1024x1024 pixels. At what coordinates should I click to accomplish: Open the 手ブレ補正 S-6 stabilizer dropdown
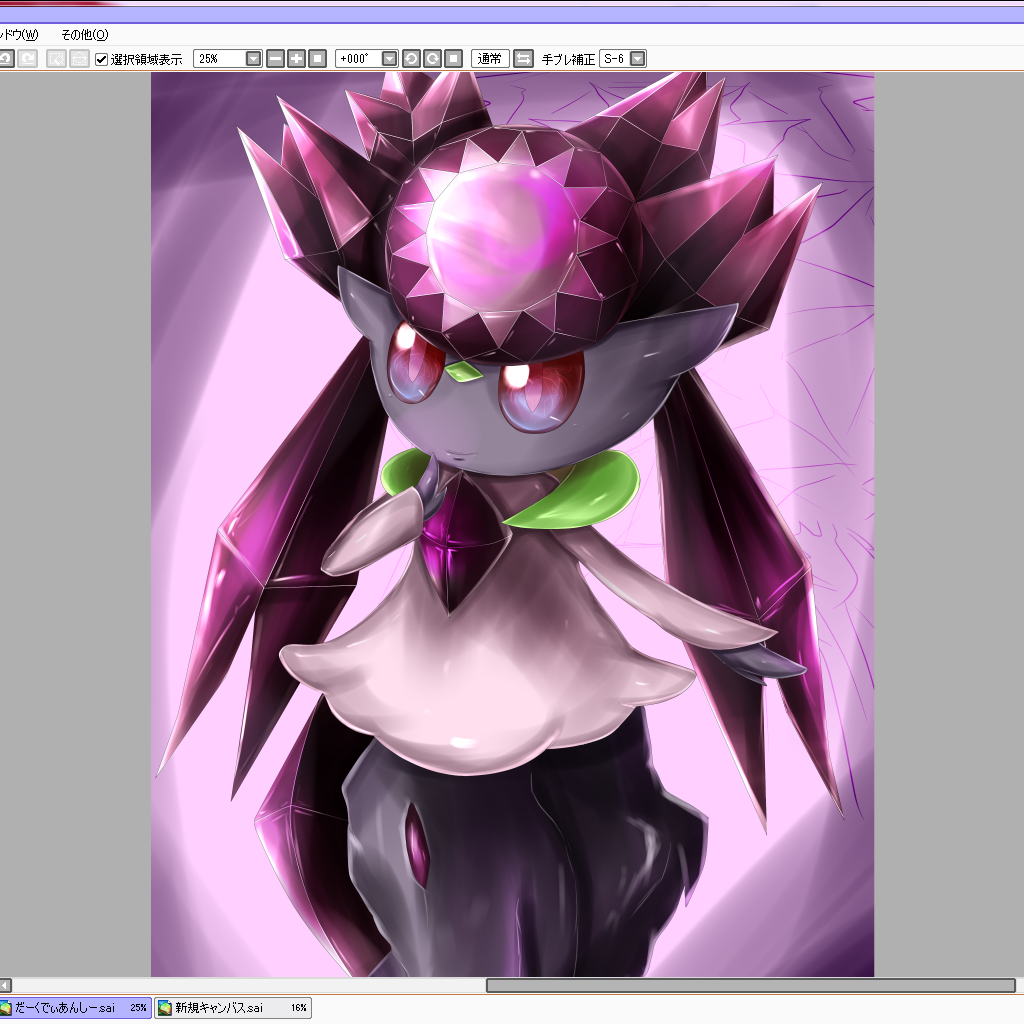tap(637, 59)
